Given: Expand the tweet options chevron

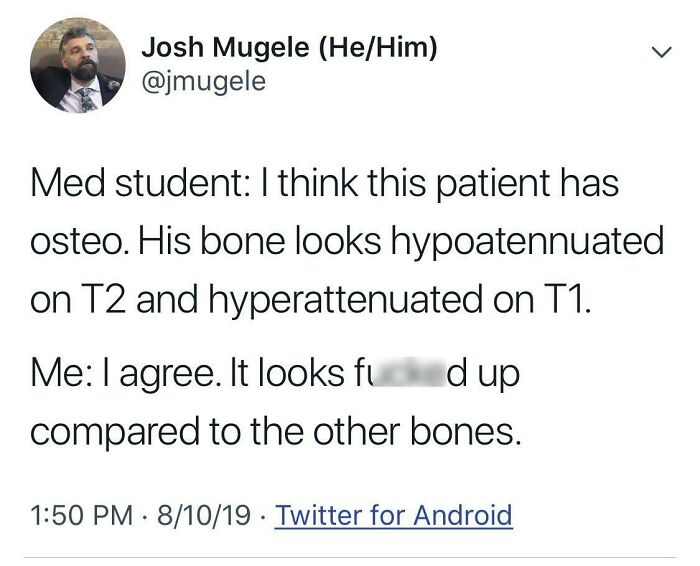Looking at the screenshot, I should click(657, 51).
